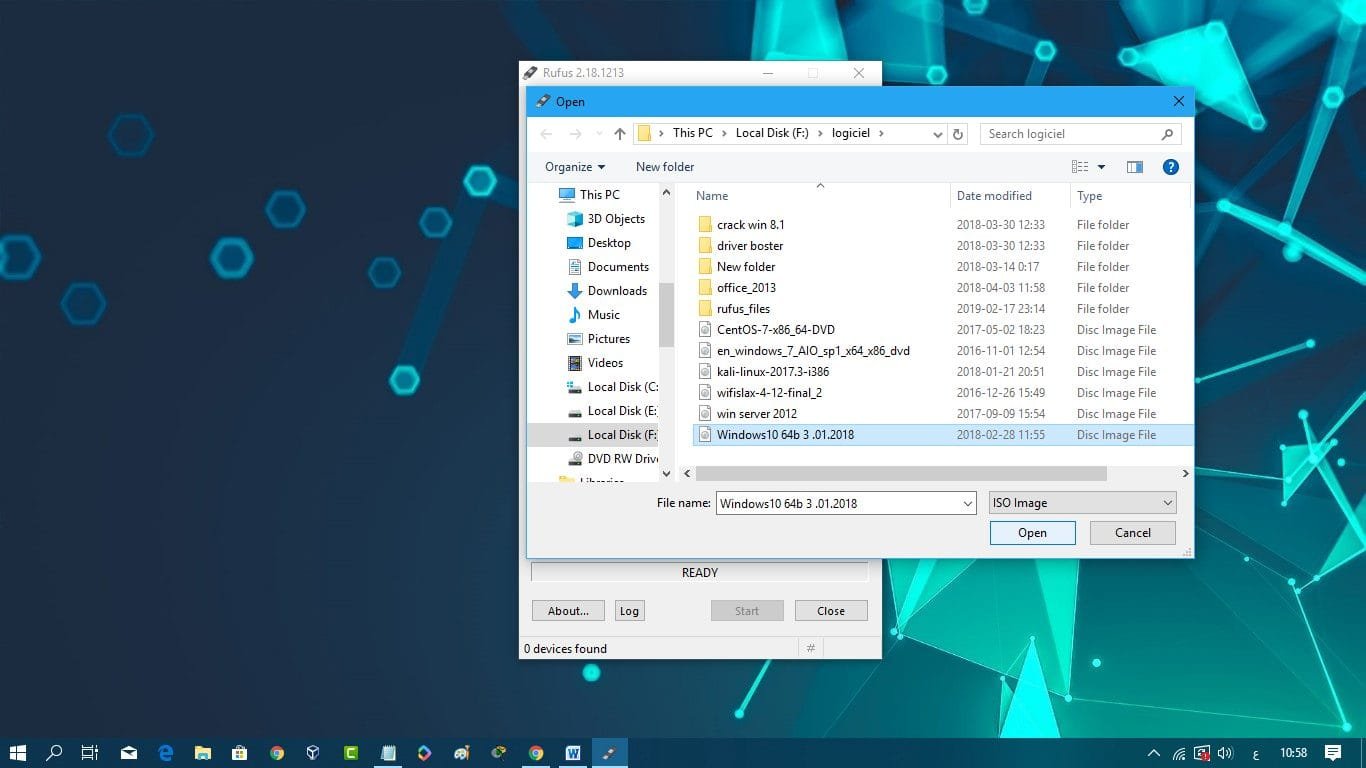
Task: Click New folder in the toolbar
Action: 664,167
